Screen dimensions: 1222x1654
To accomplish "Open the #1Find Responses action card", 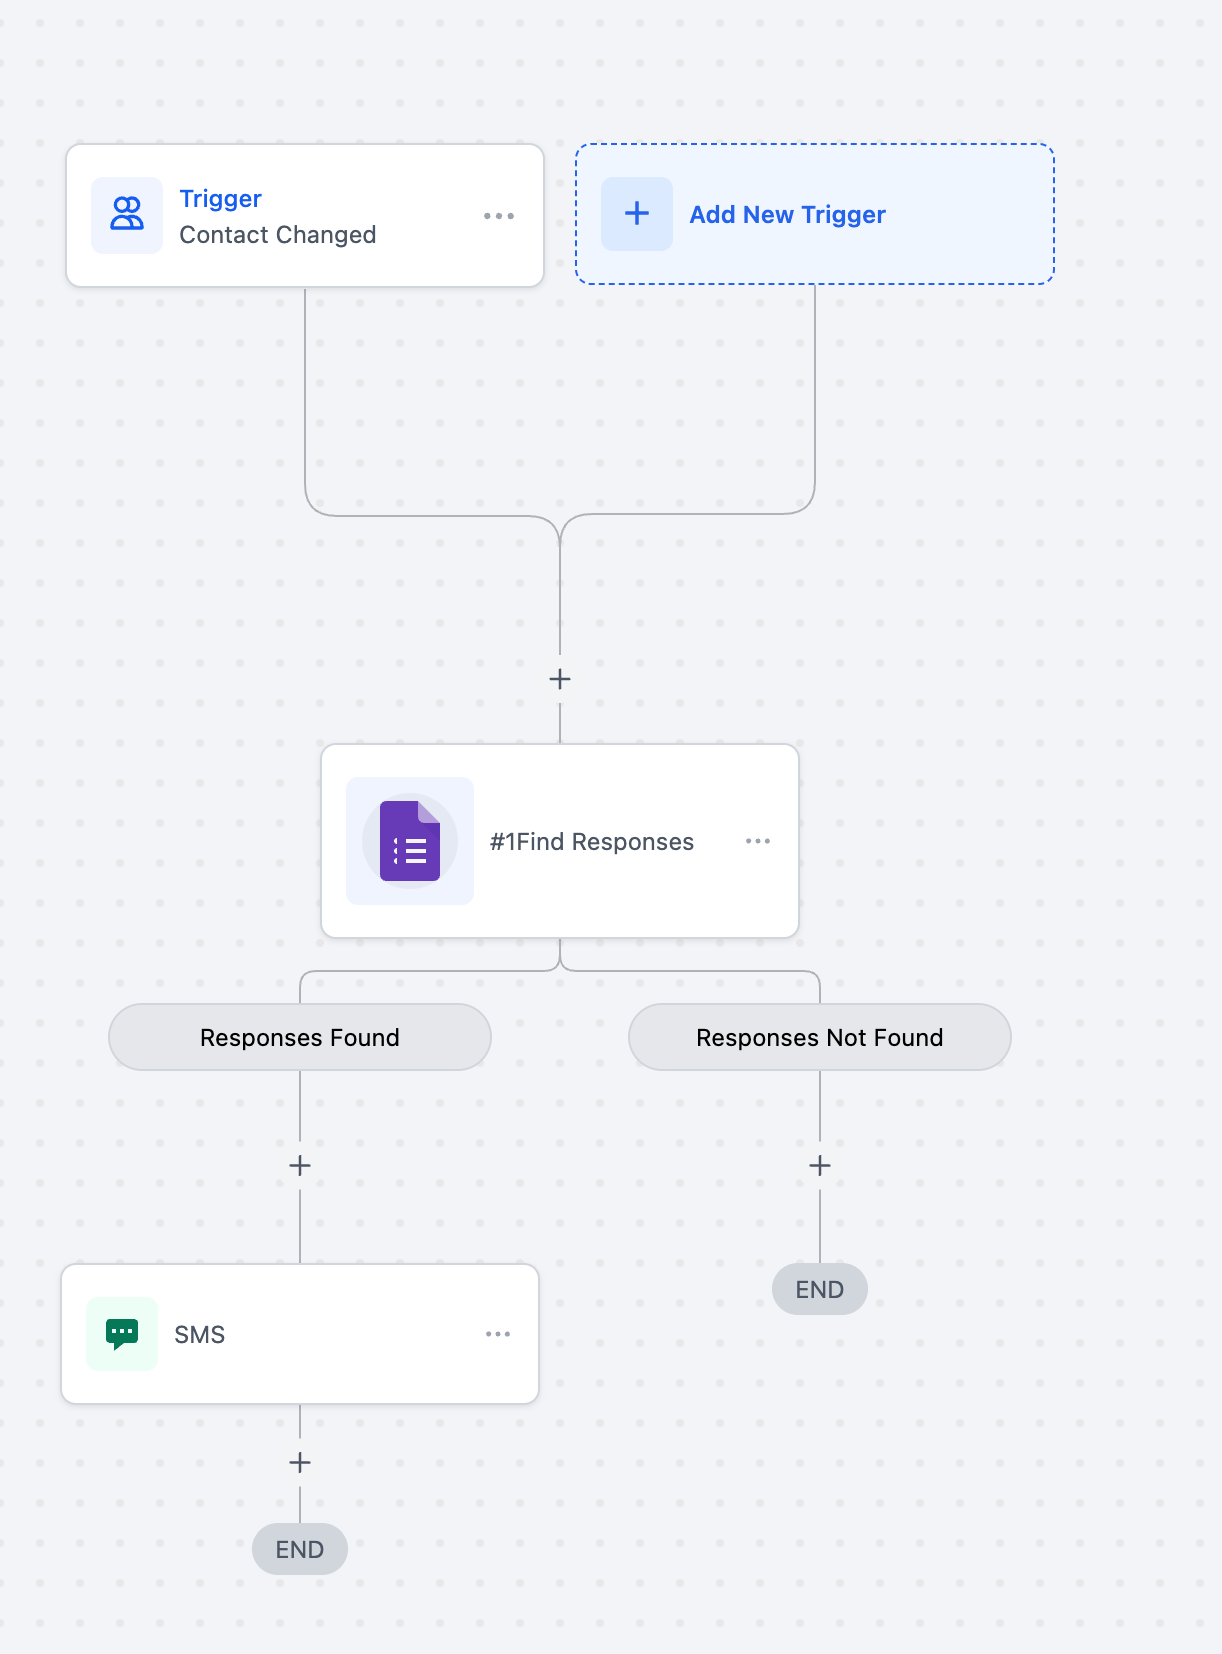I will tap(591, 842).
